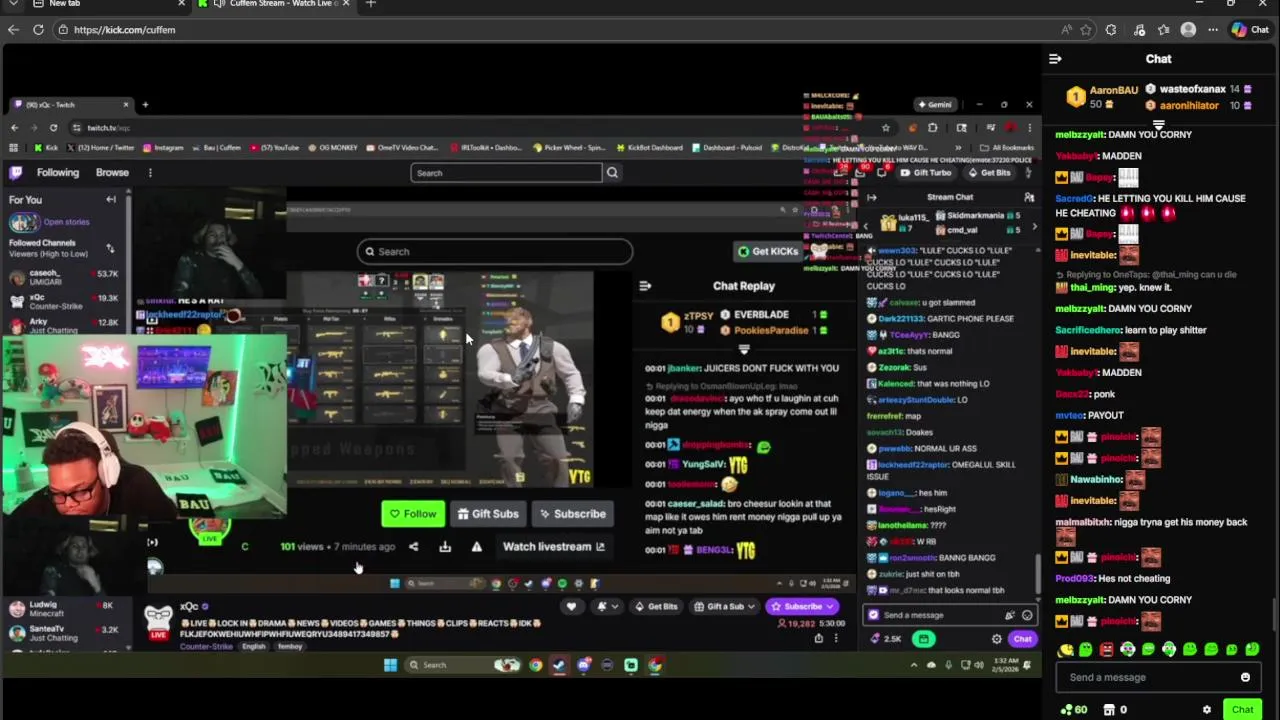Twitch more options dots beside Browse
Image resolution: width=1280 pixels, height=720 pixels.
[150, 173]
